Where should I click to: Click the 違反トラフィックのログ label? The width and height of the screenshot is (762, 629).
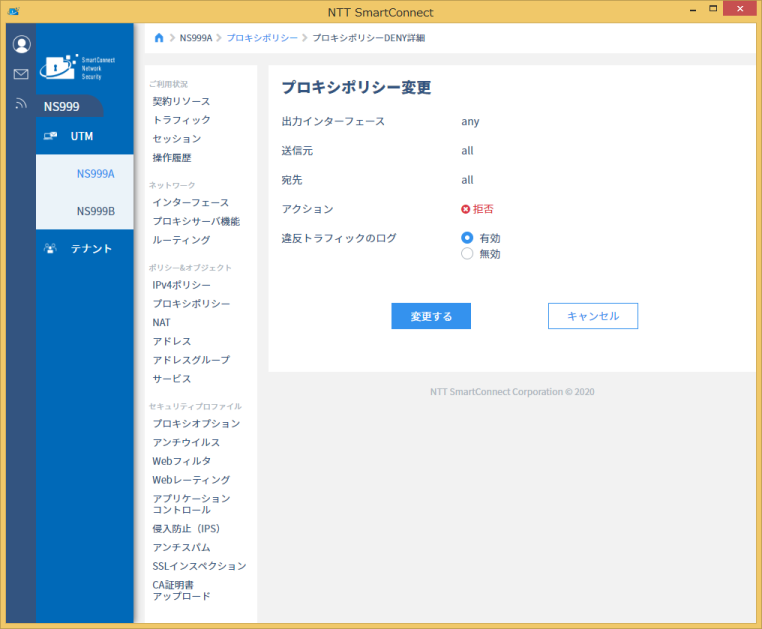point(339,238)
